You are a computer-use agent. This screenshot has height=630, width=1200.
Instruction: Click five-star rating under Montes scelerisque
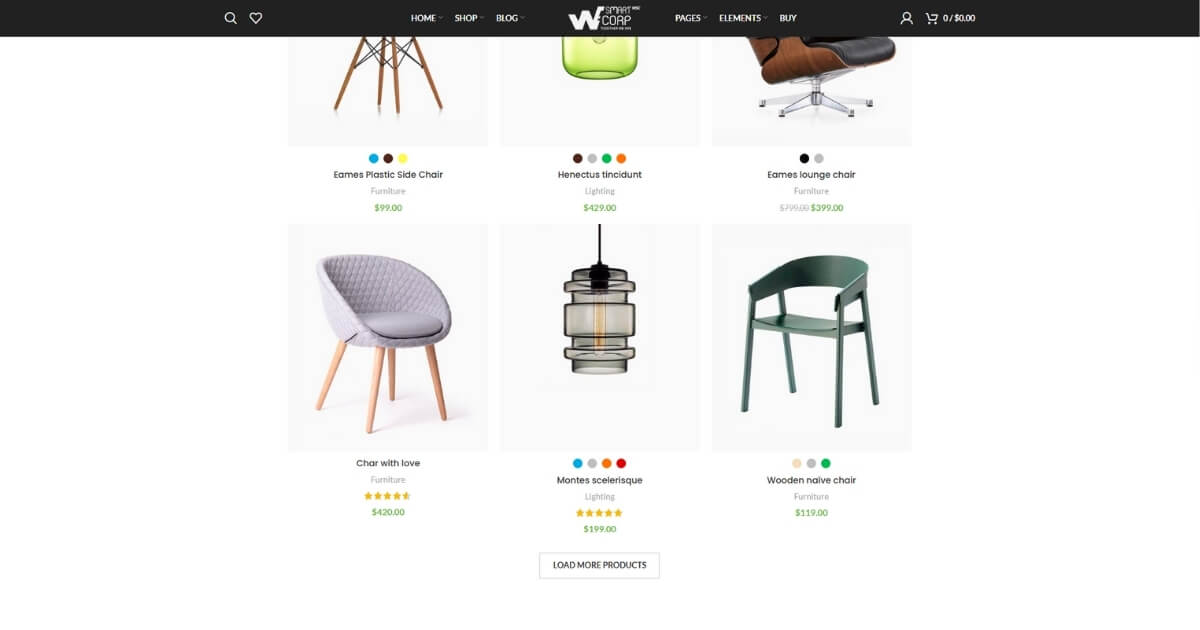[x=600, y=513]
